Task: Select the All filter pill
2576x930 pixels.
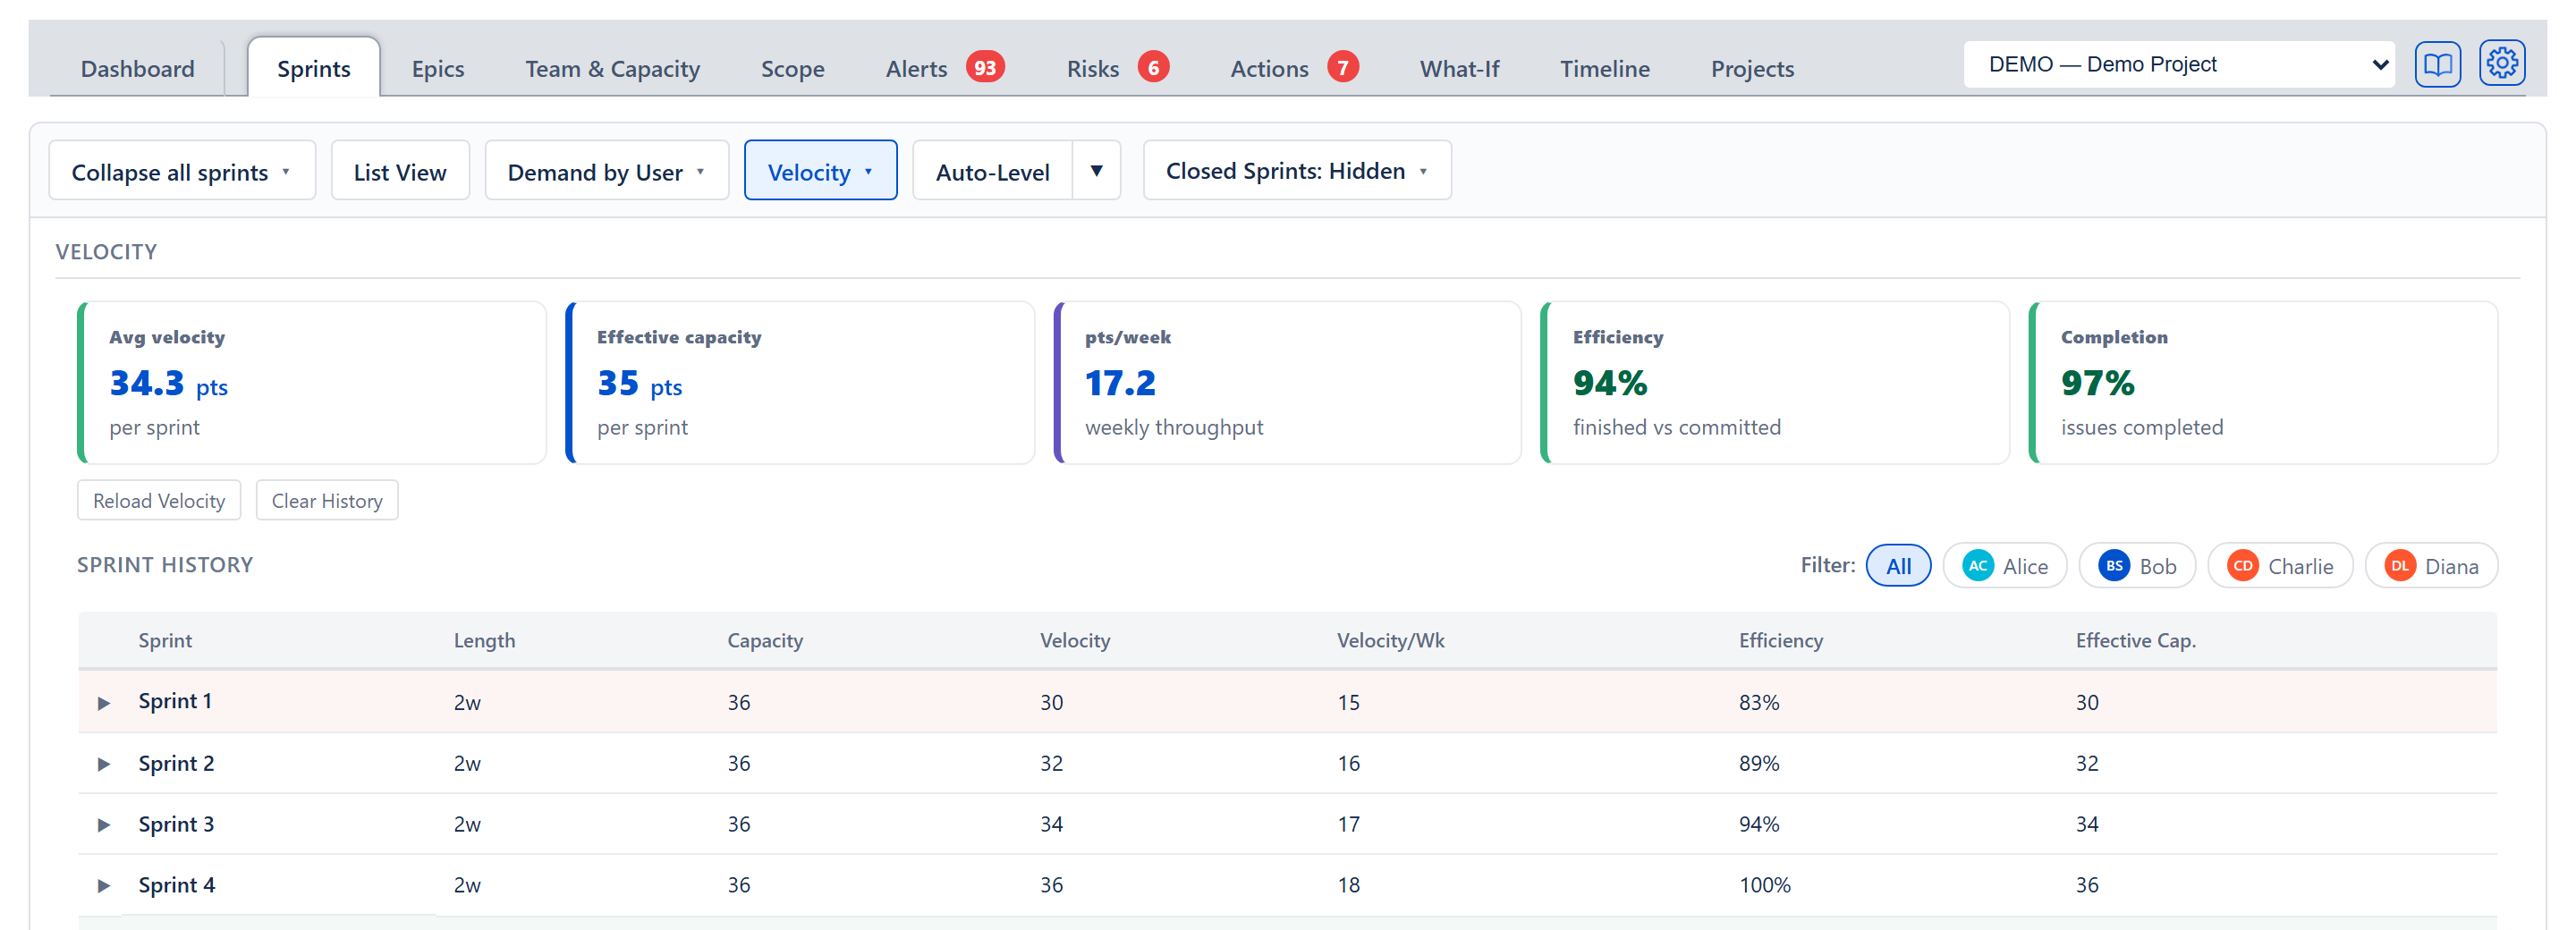Action: pos(1897,566)
